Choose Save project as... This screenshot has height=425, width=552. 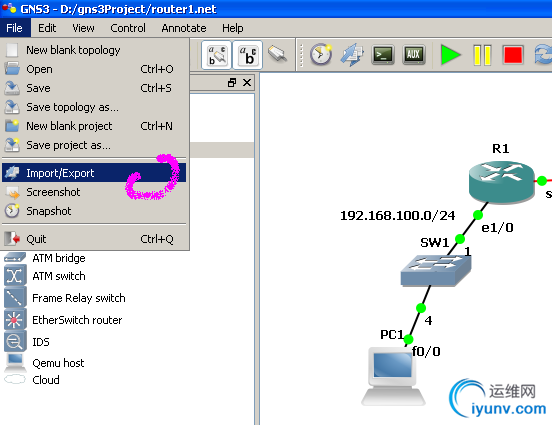point(94,145)
